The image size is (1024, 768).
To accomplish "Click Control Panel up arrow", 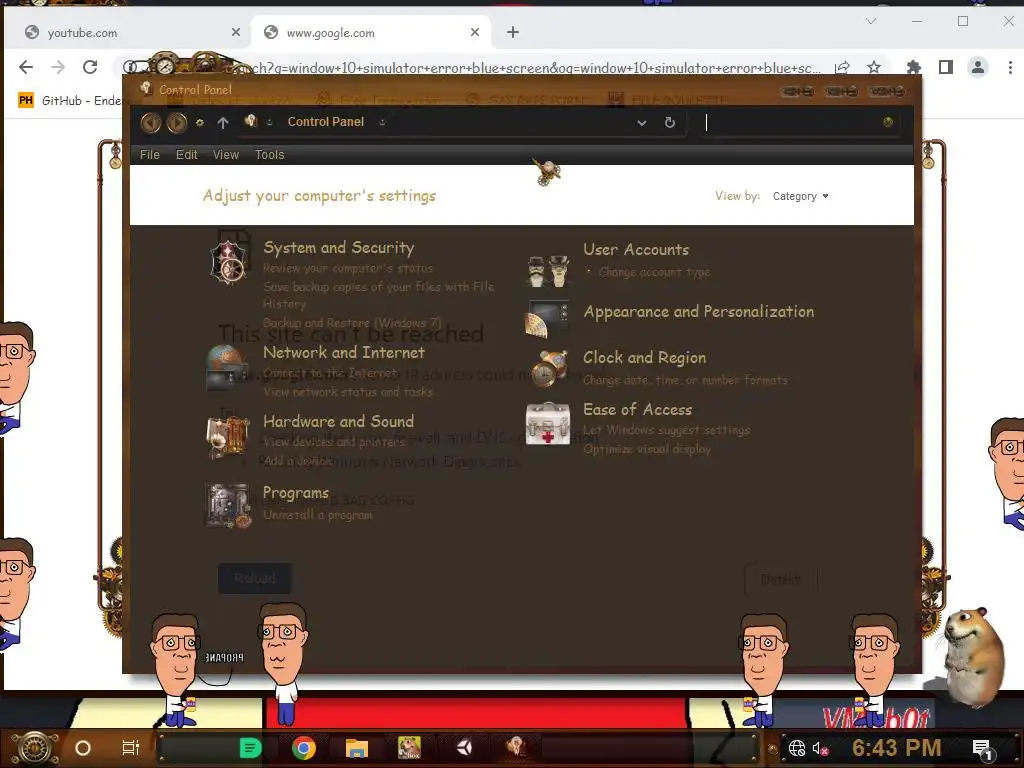I will [223, 122].
